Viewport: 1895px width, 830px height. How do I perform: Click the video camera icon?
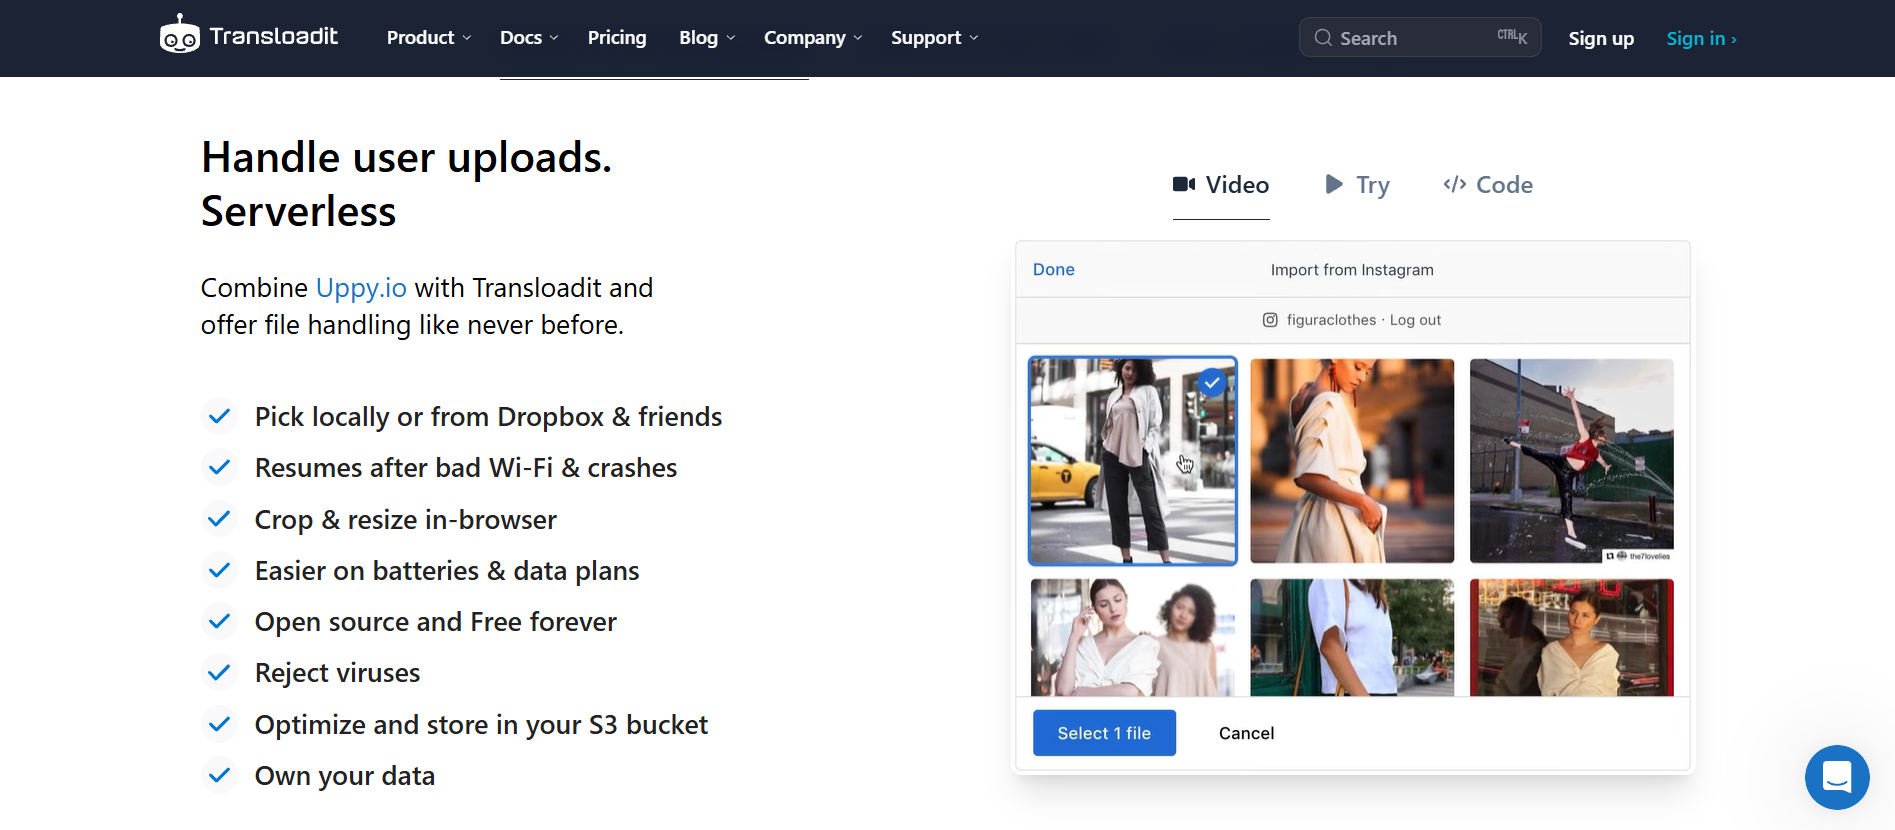point(1184,184)
